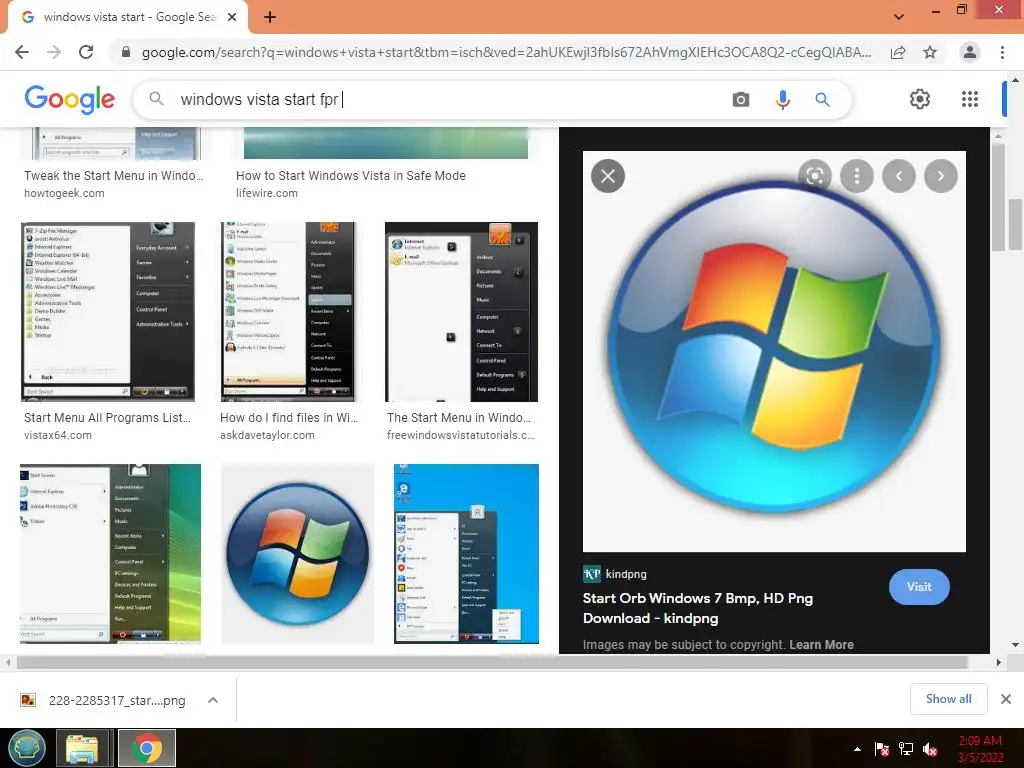Search inside image with Lens icon
1024x768 pixels.
(x=814, y=176)
